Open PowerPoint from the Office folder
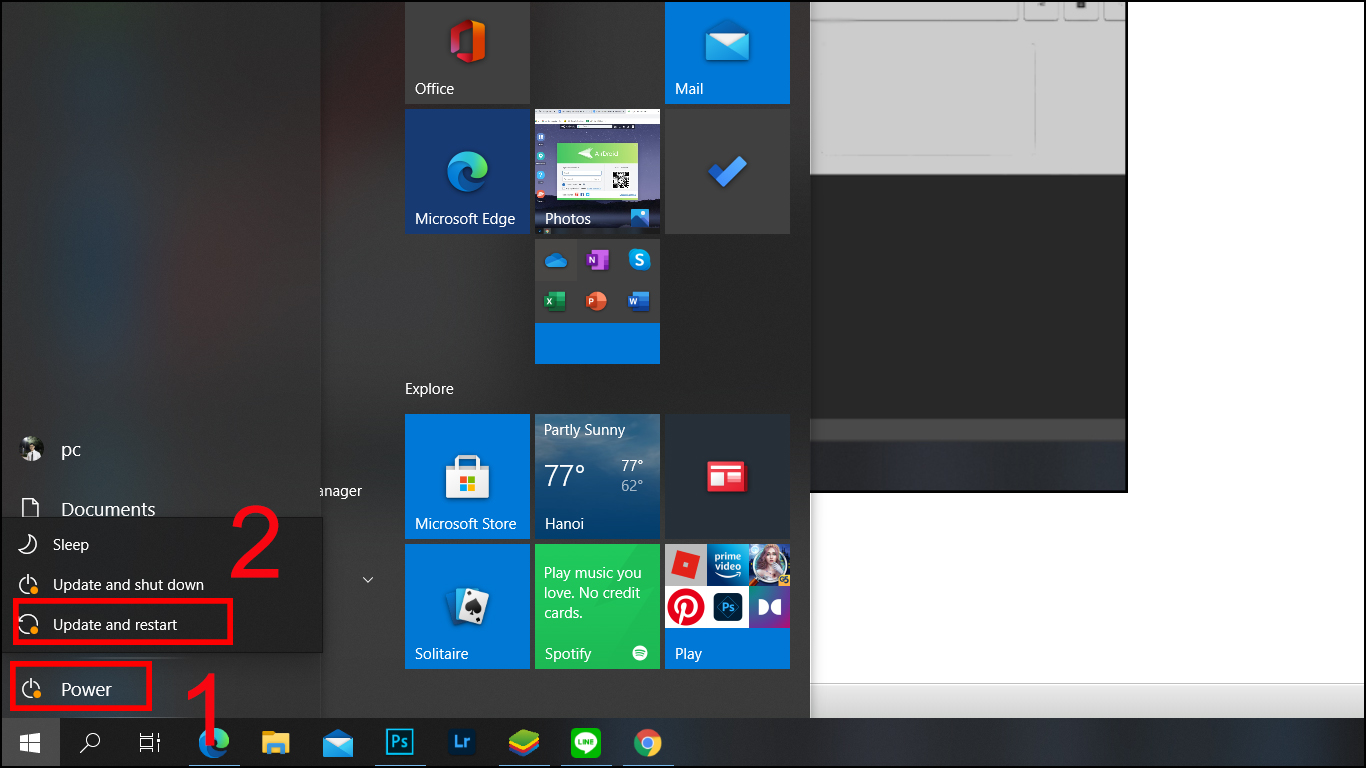The height and width of the screenshot is (768, 1366). tap(596, 300)
